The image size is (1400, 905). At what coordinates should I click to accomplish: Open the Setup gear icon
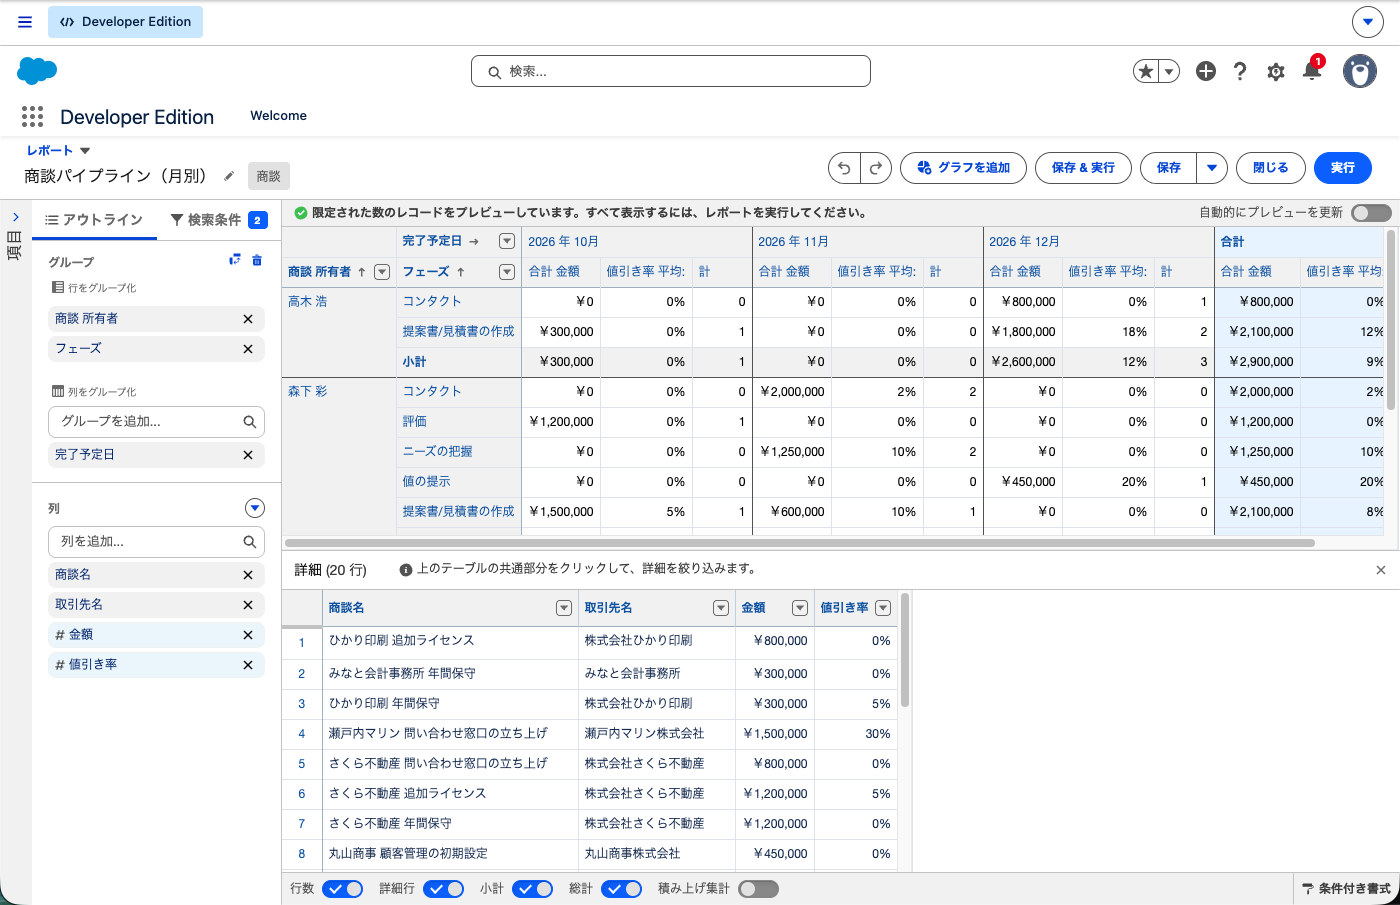tap(1276, 71)
